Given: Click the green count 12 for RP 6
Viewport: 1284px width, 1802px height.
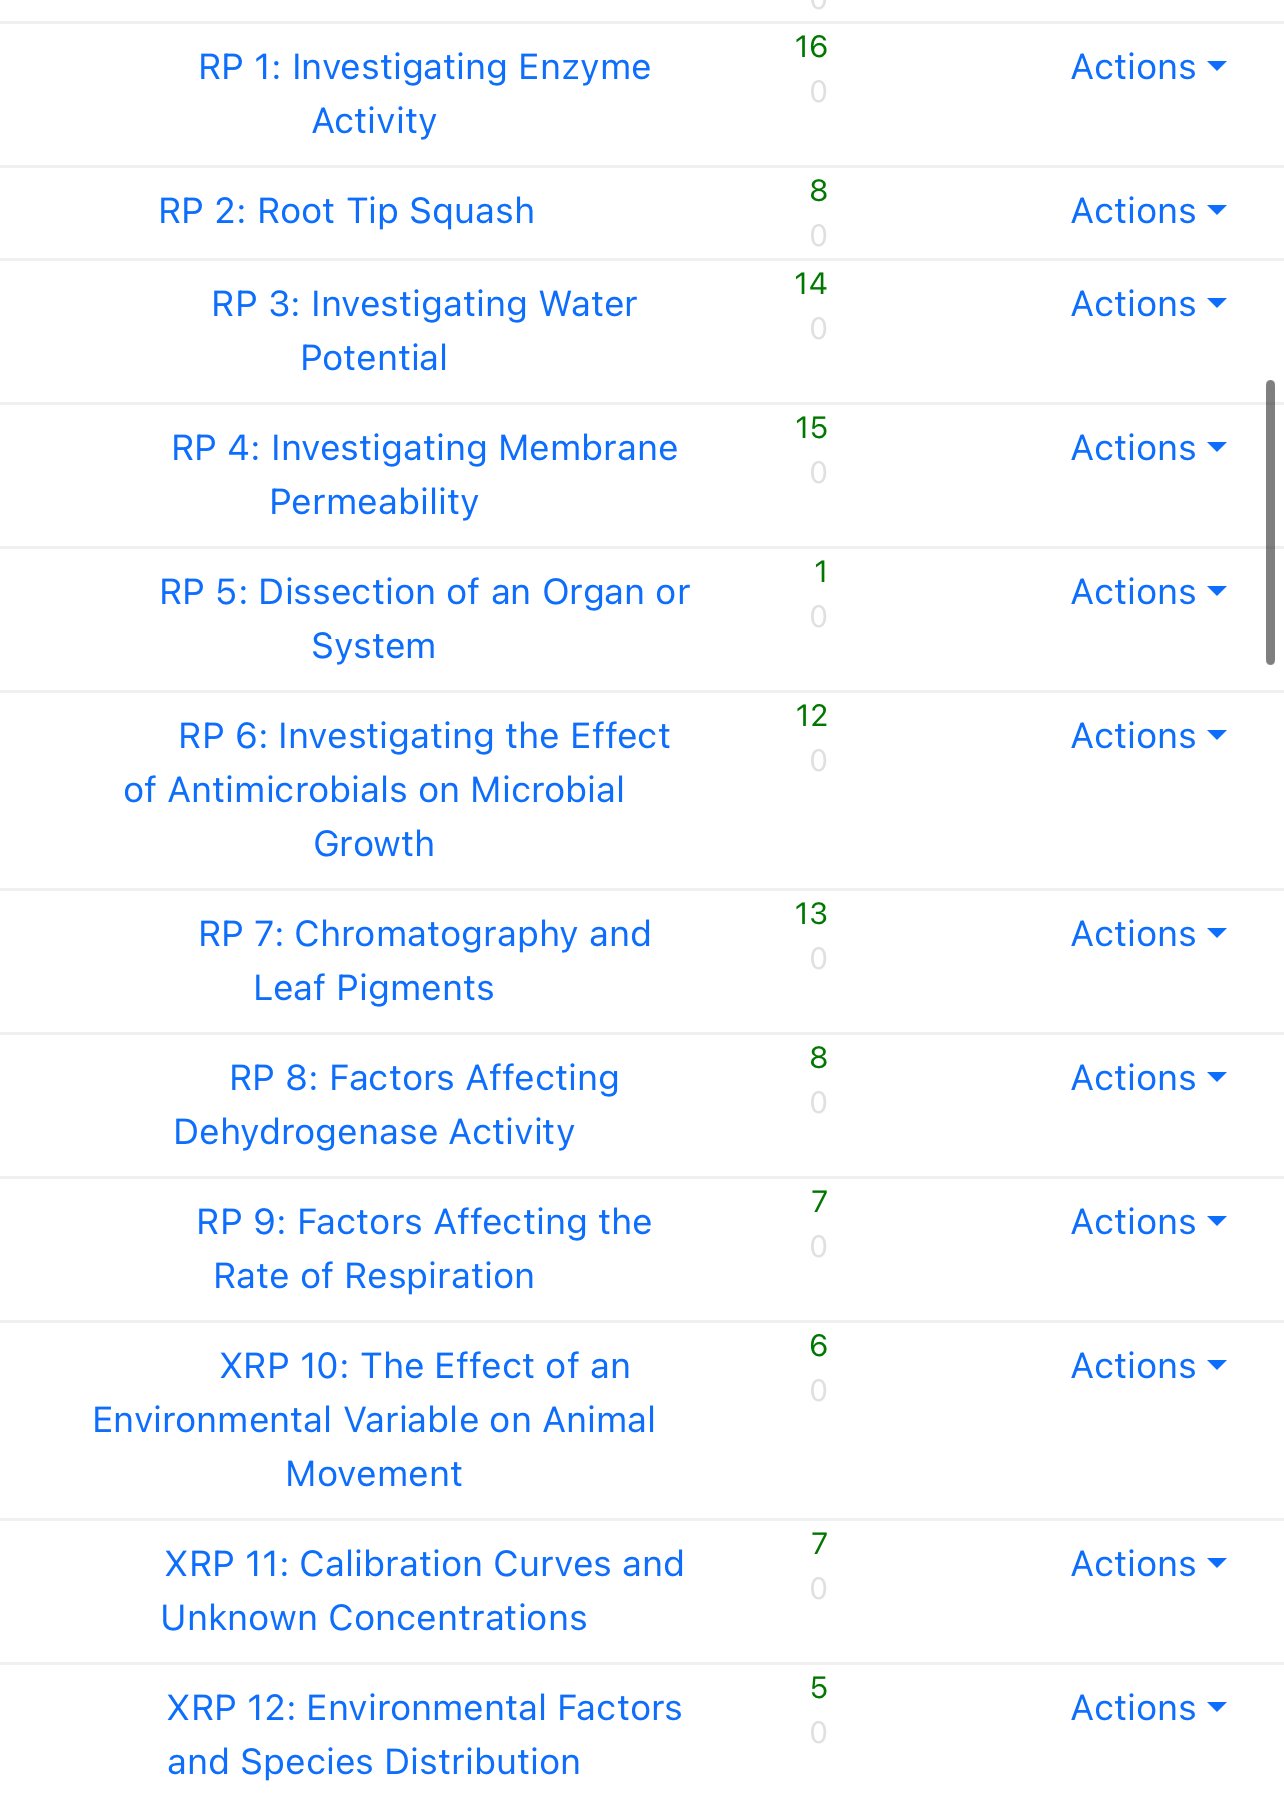Looking at the screenshot, I should (x=811, y=716).
